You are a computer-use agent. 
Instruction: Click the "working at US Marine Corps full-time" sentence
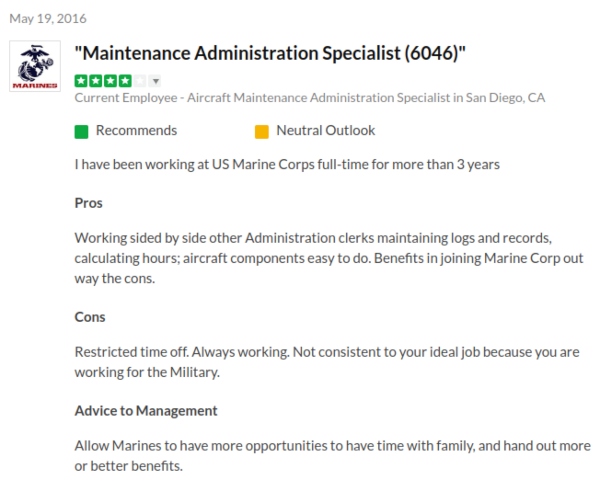click(287, 163)
